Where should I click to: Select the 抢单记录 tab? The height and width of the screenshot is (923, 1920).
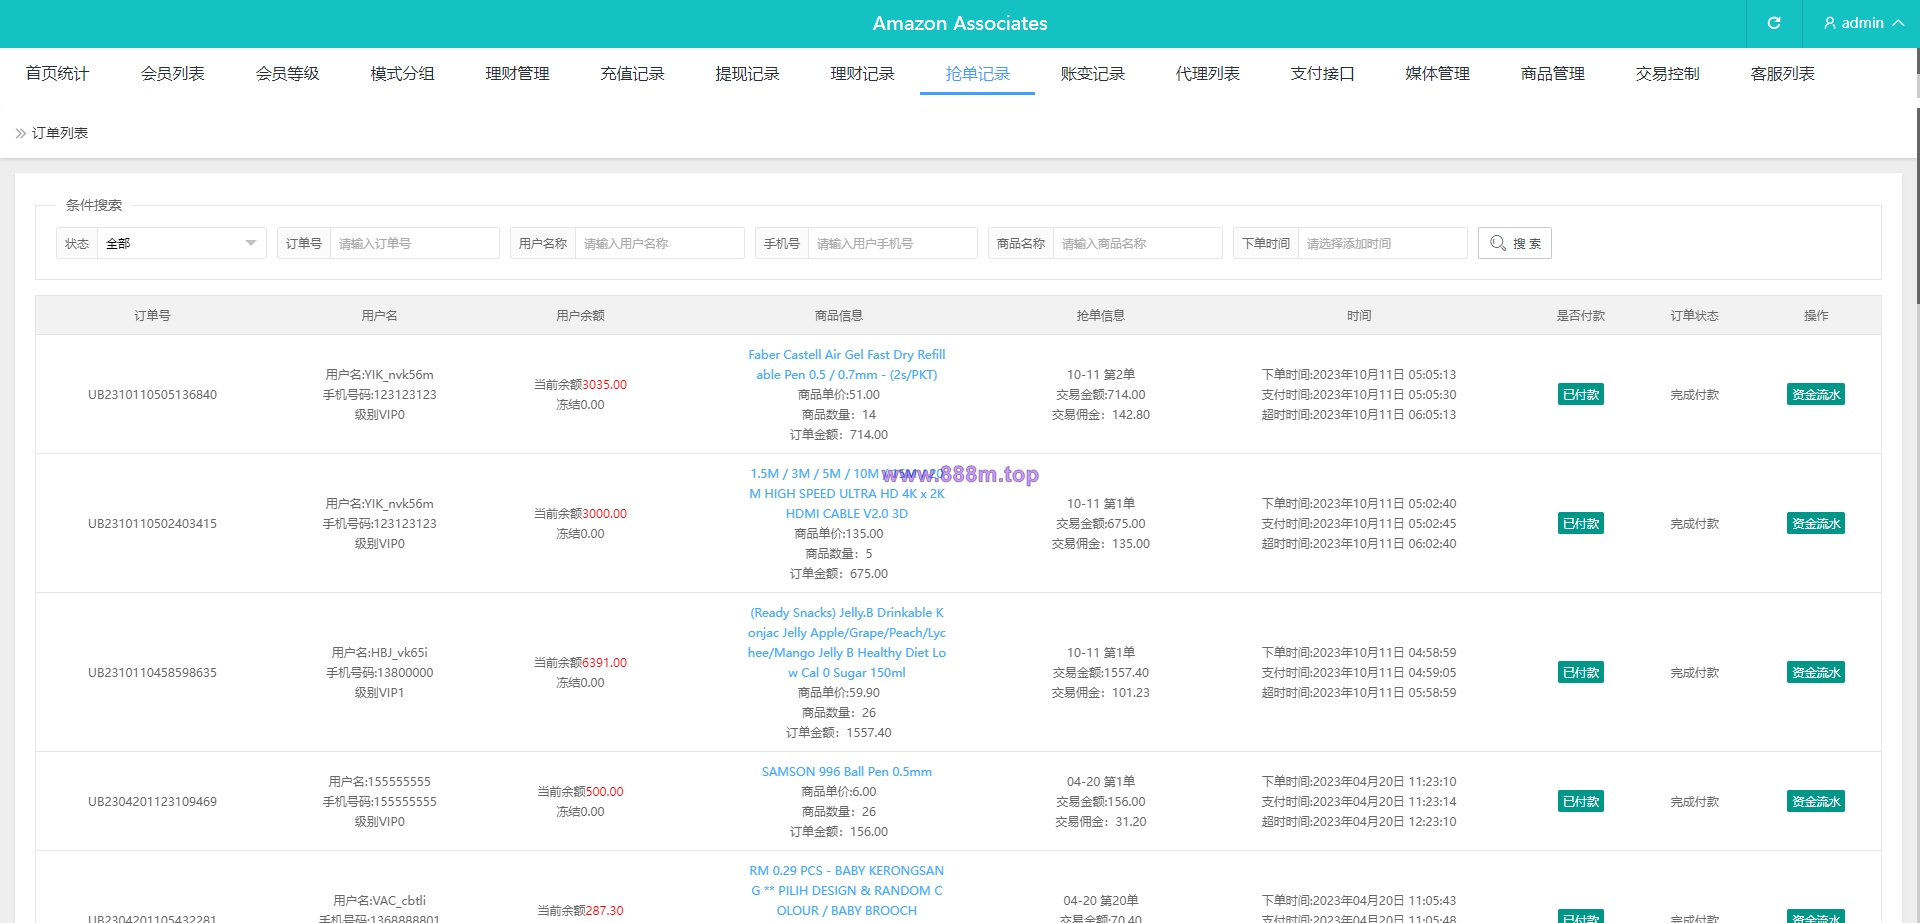click(977, 74)
